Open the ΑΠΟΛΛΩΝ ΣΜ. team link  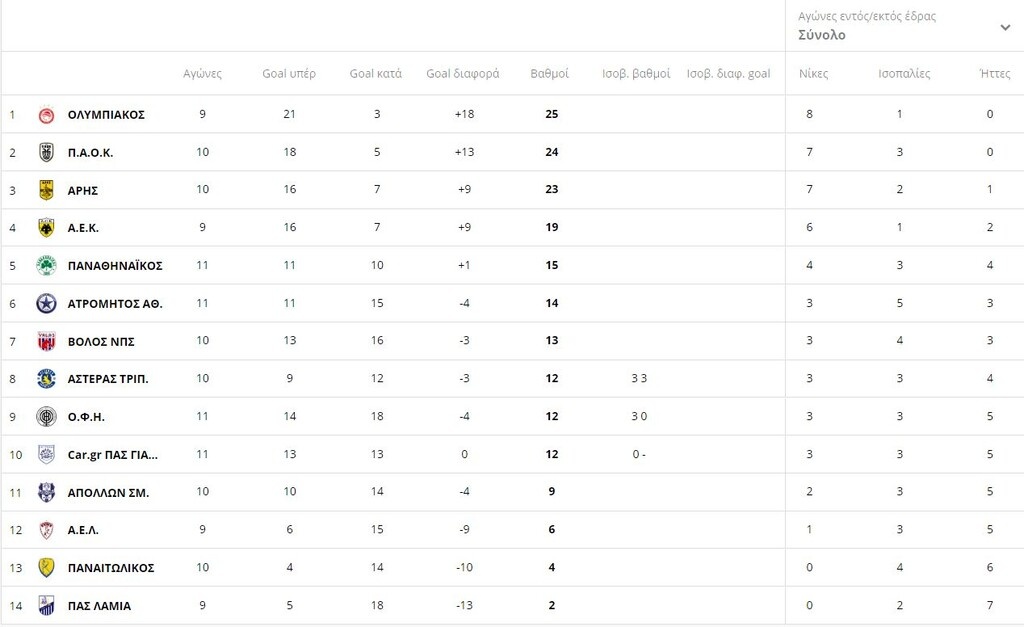point(108,493)
